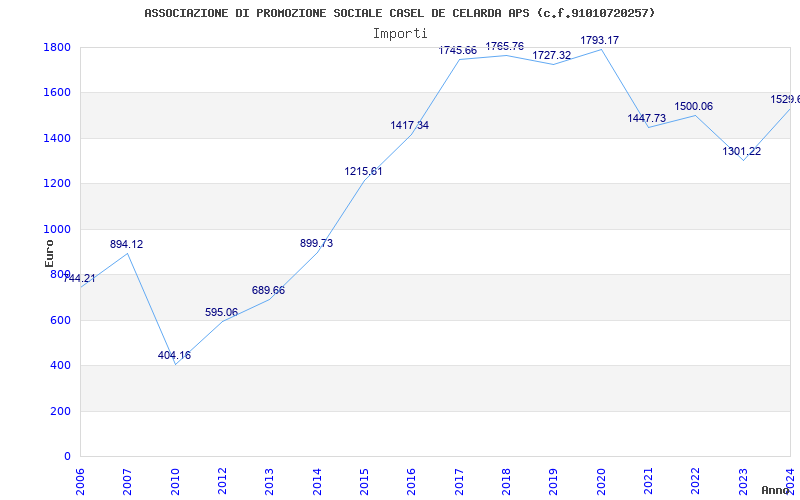800x500 pixels.
Task: Select the 2022 x-axis year label
Action: pos(695,481)
